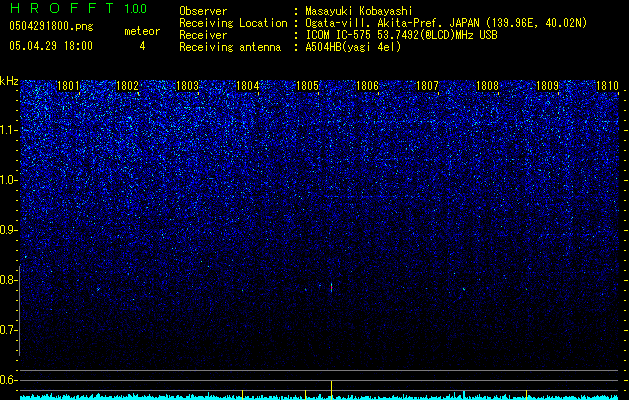Click the 1801 time axis label

coord(68,85)
